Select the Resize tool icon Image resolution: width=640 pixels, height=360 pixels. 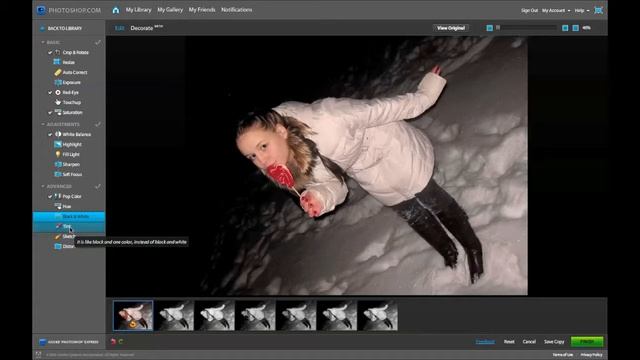tap(57, 62)
